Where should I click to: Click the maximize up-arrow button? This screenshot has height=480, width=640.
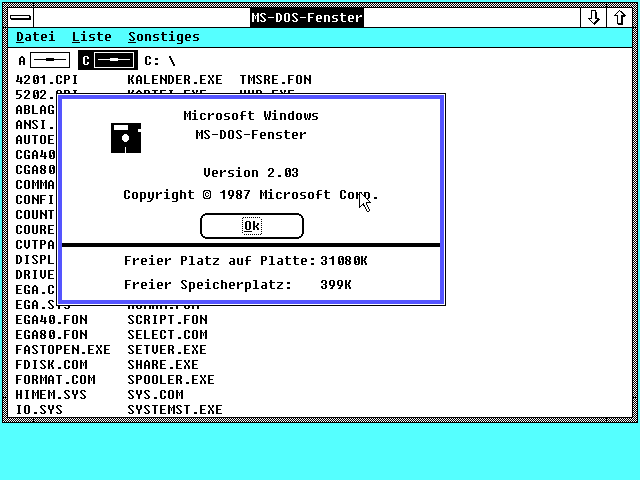[x=620, y=18]
